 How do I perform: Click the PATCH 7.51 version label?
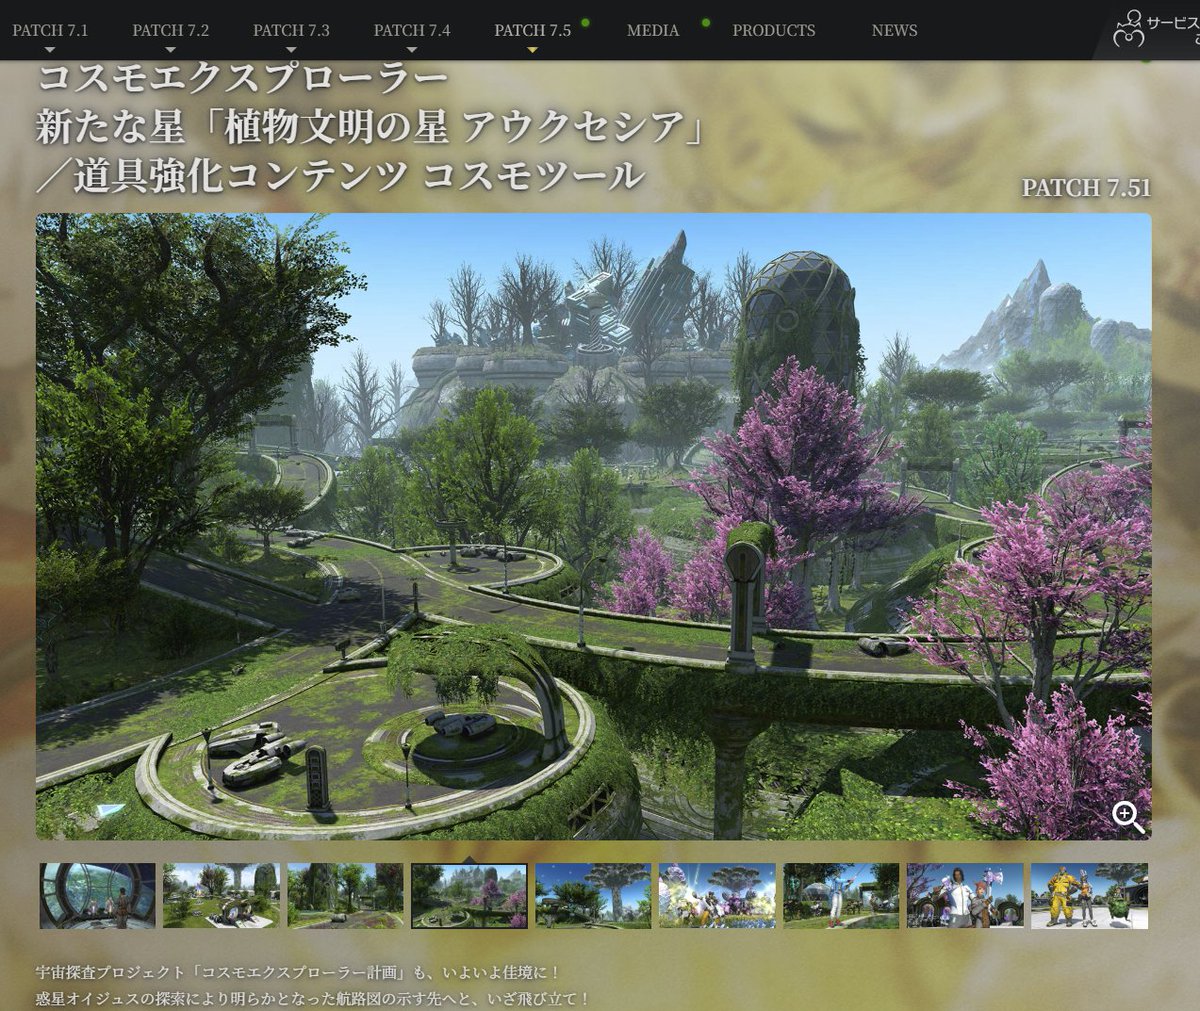click(1086, 188)
